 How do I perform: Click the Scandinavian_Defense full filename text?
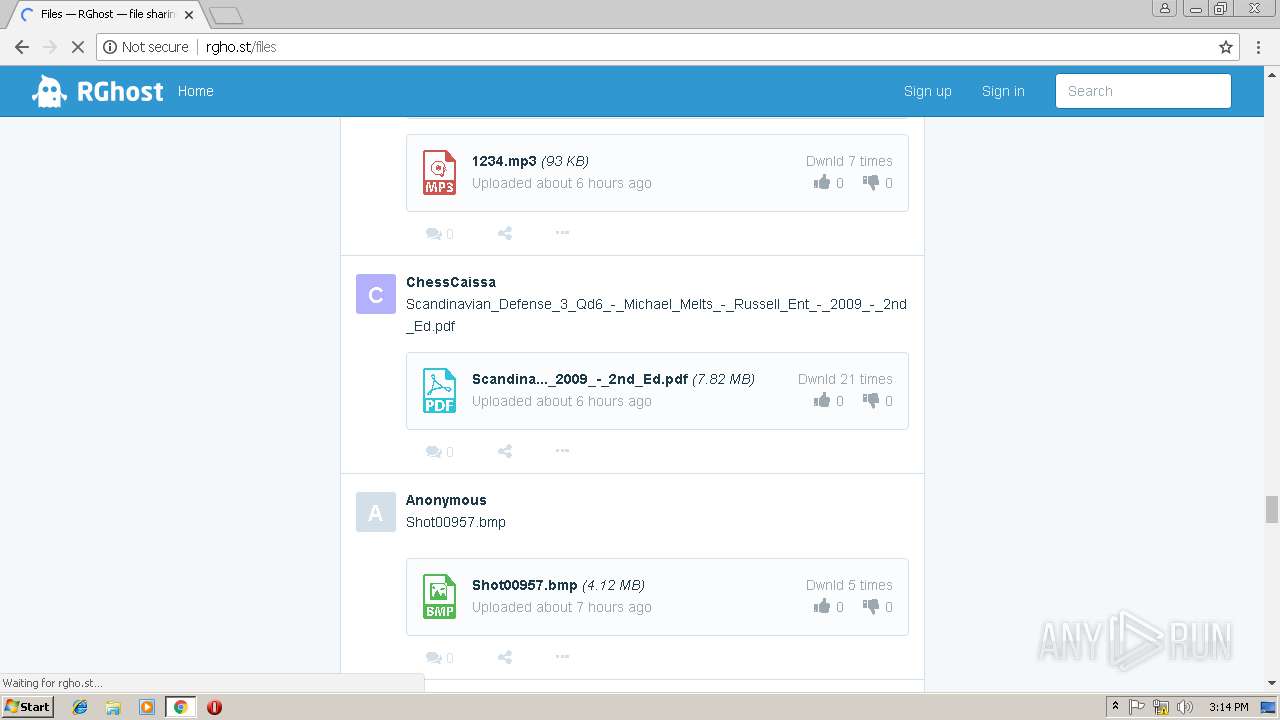pyautogui.click(x=656, y=315)
